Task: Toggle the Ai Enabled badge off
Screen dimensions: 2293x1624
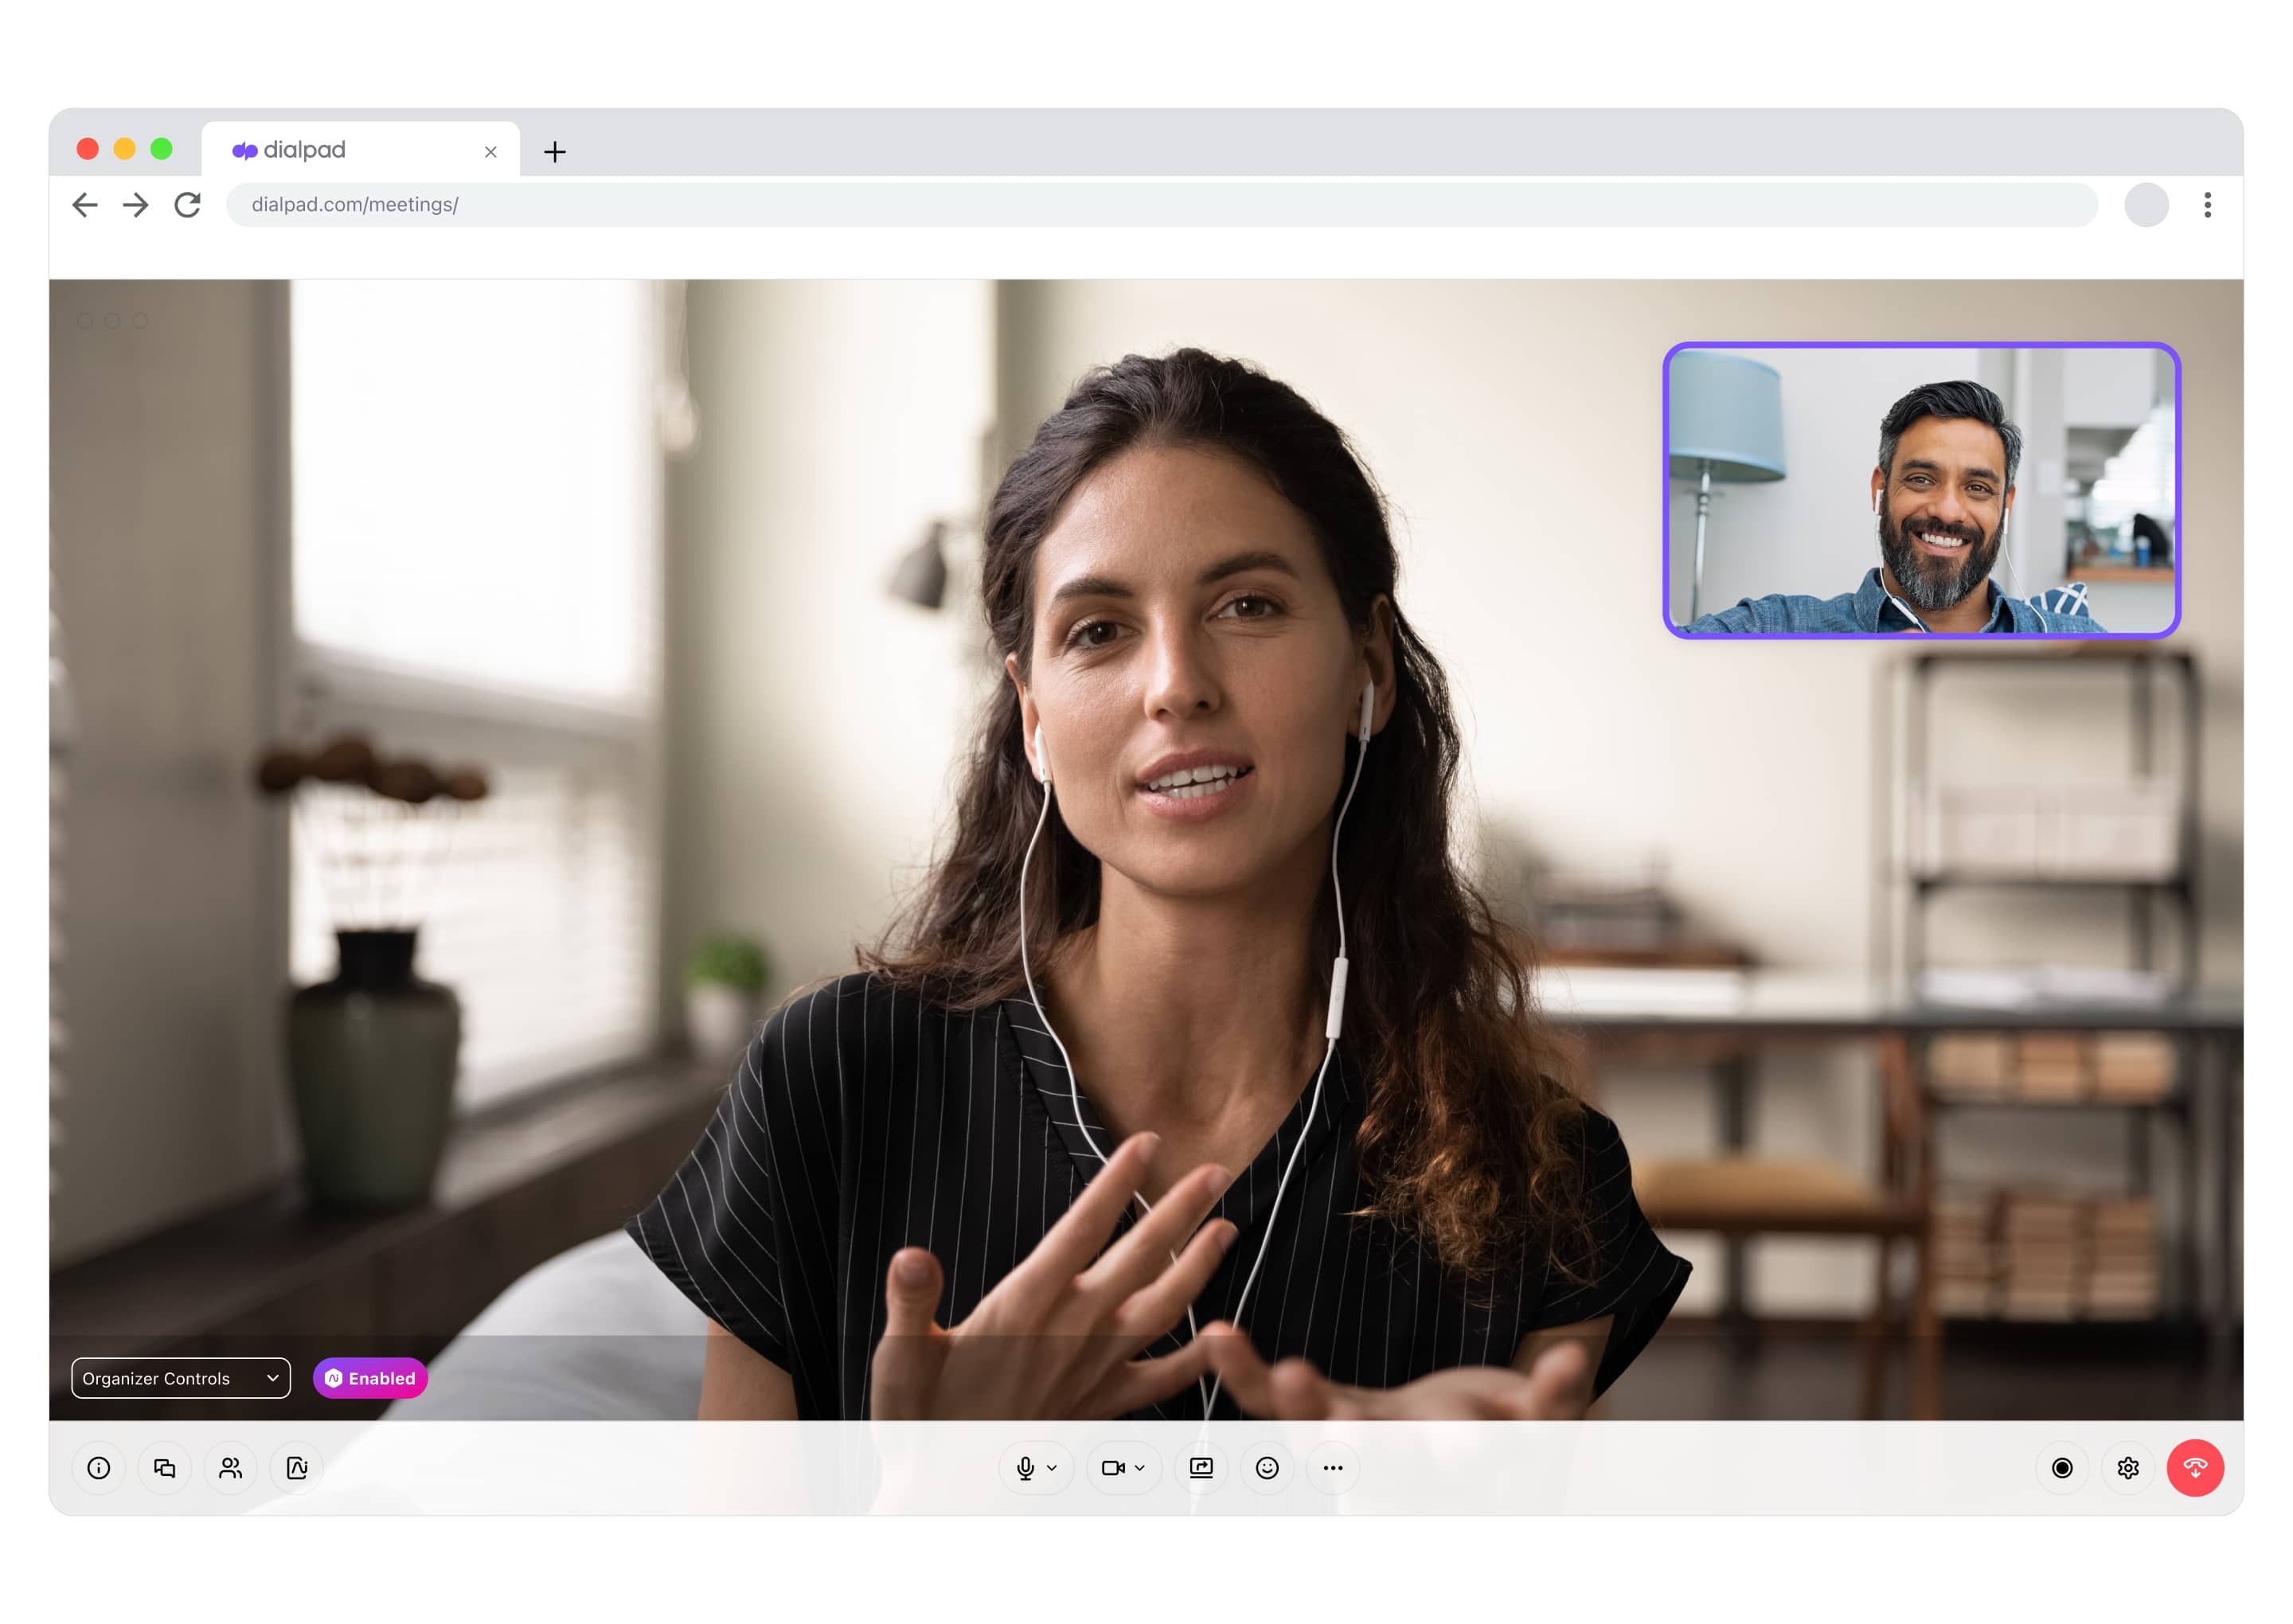Action: (x=369, y=1378)
